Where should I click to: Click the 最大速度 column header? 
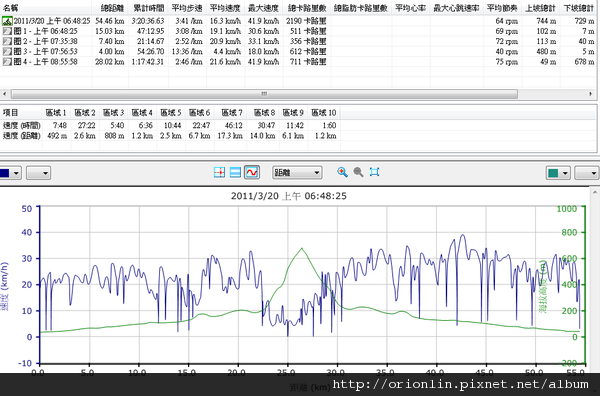[264, 8]
